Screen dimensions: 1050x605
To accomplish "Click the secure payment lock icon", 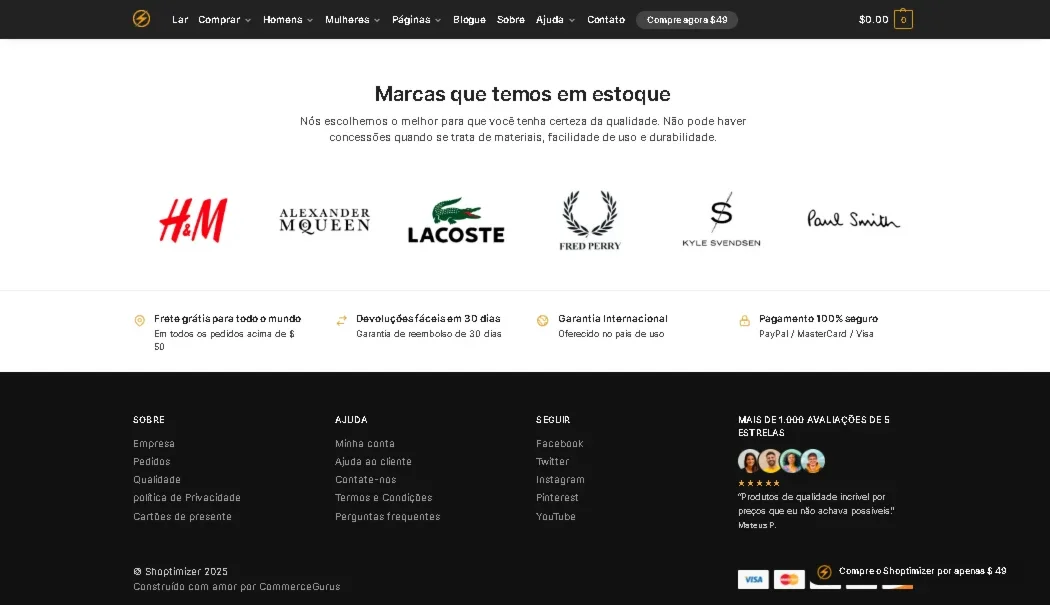I will [744, 320].
